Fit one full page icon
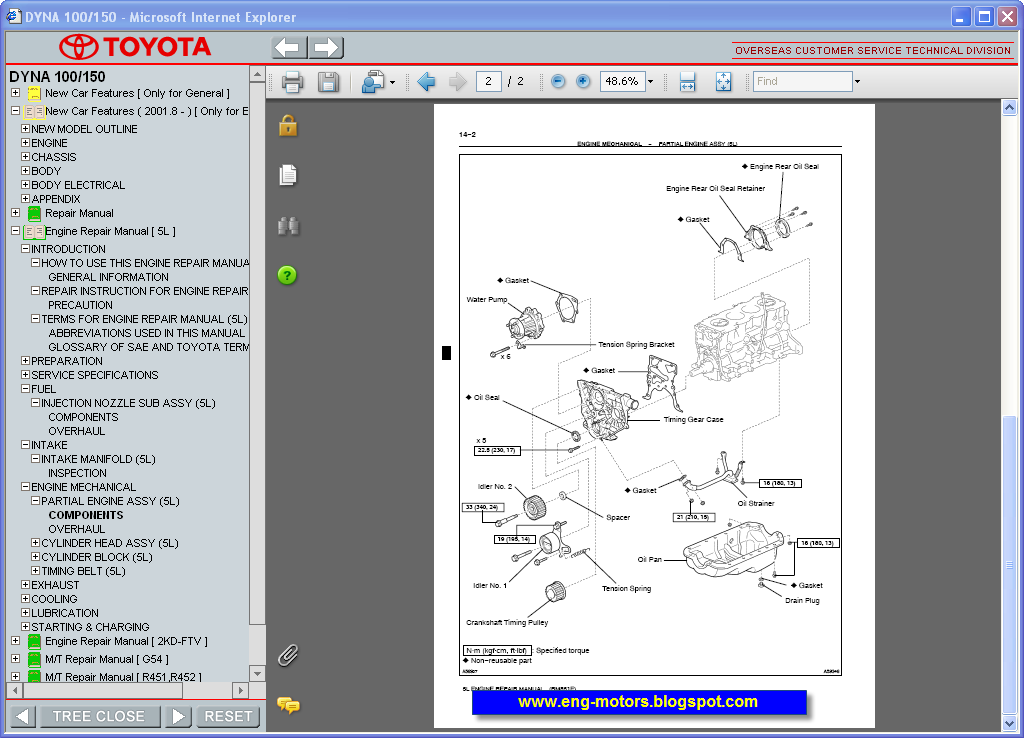The image size is (1024, 738). click(723, 82)
